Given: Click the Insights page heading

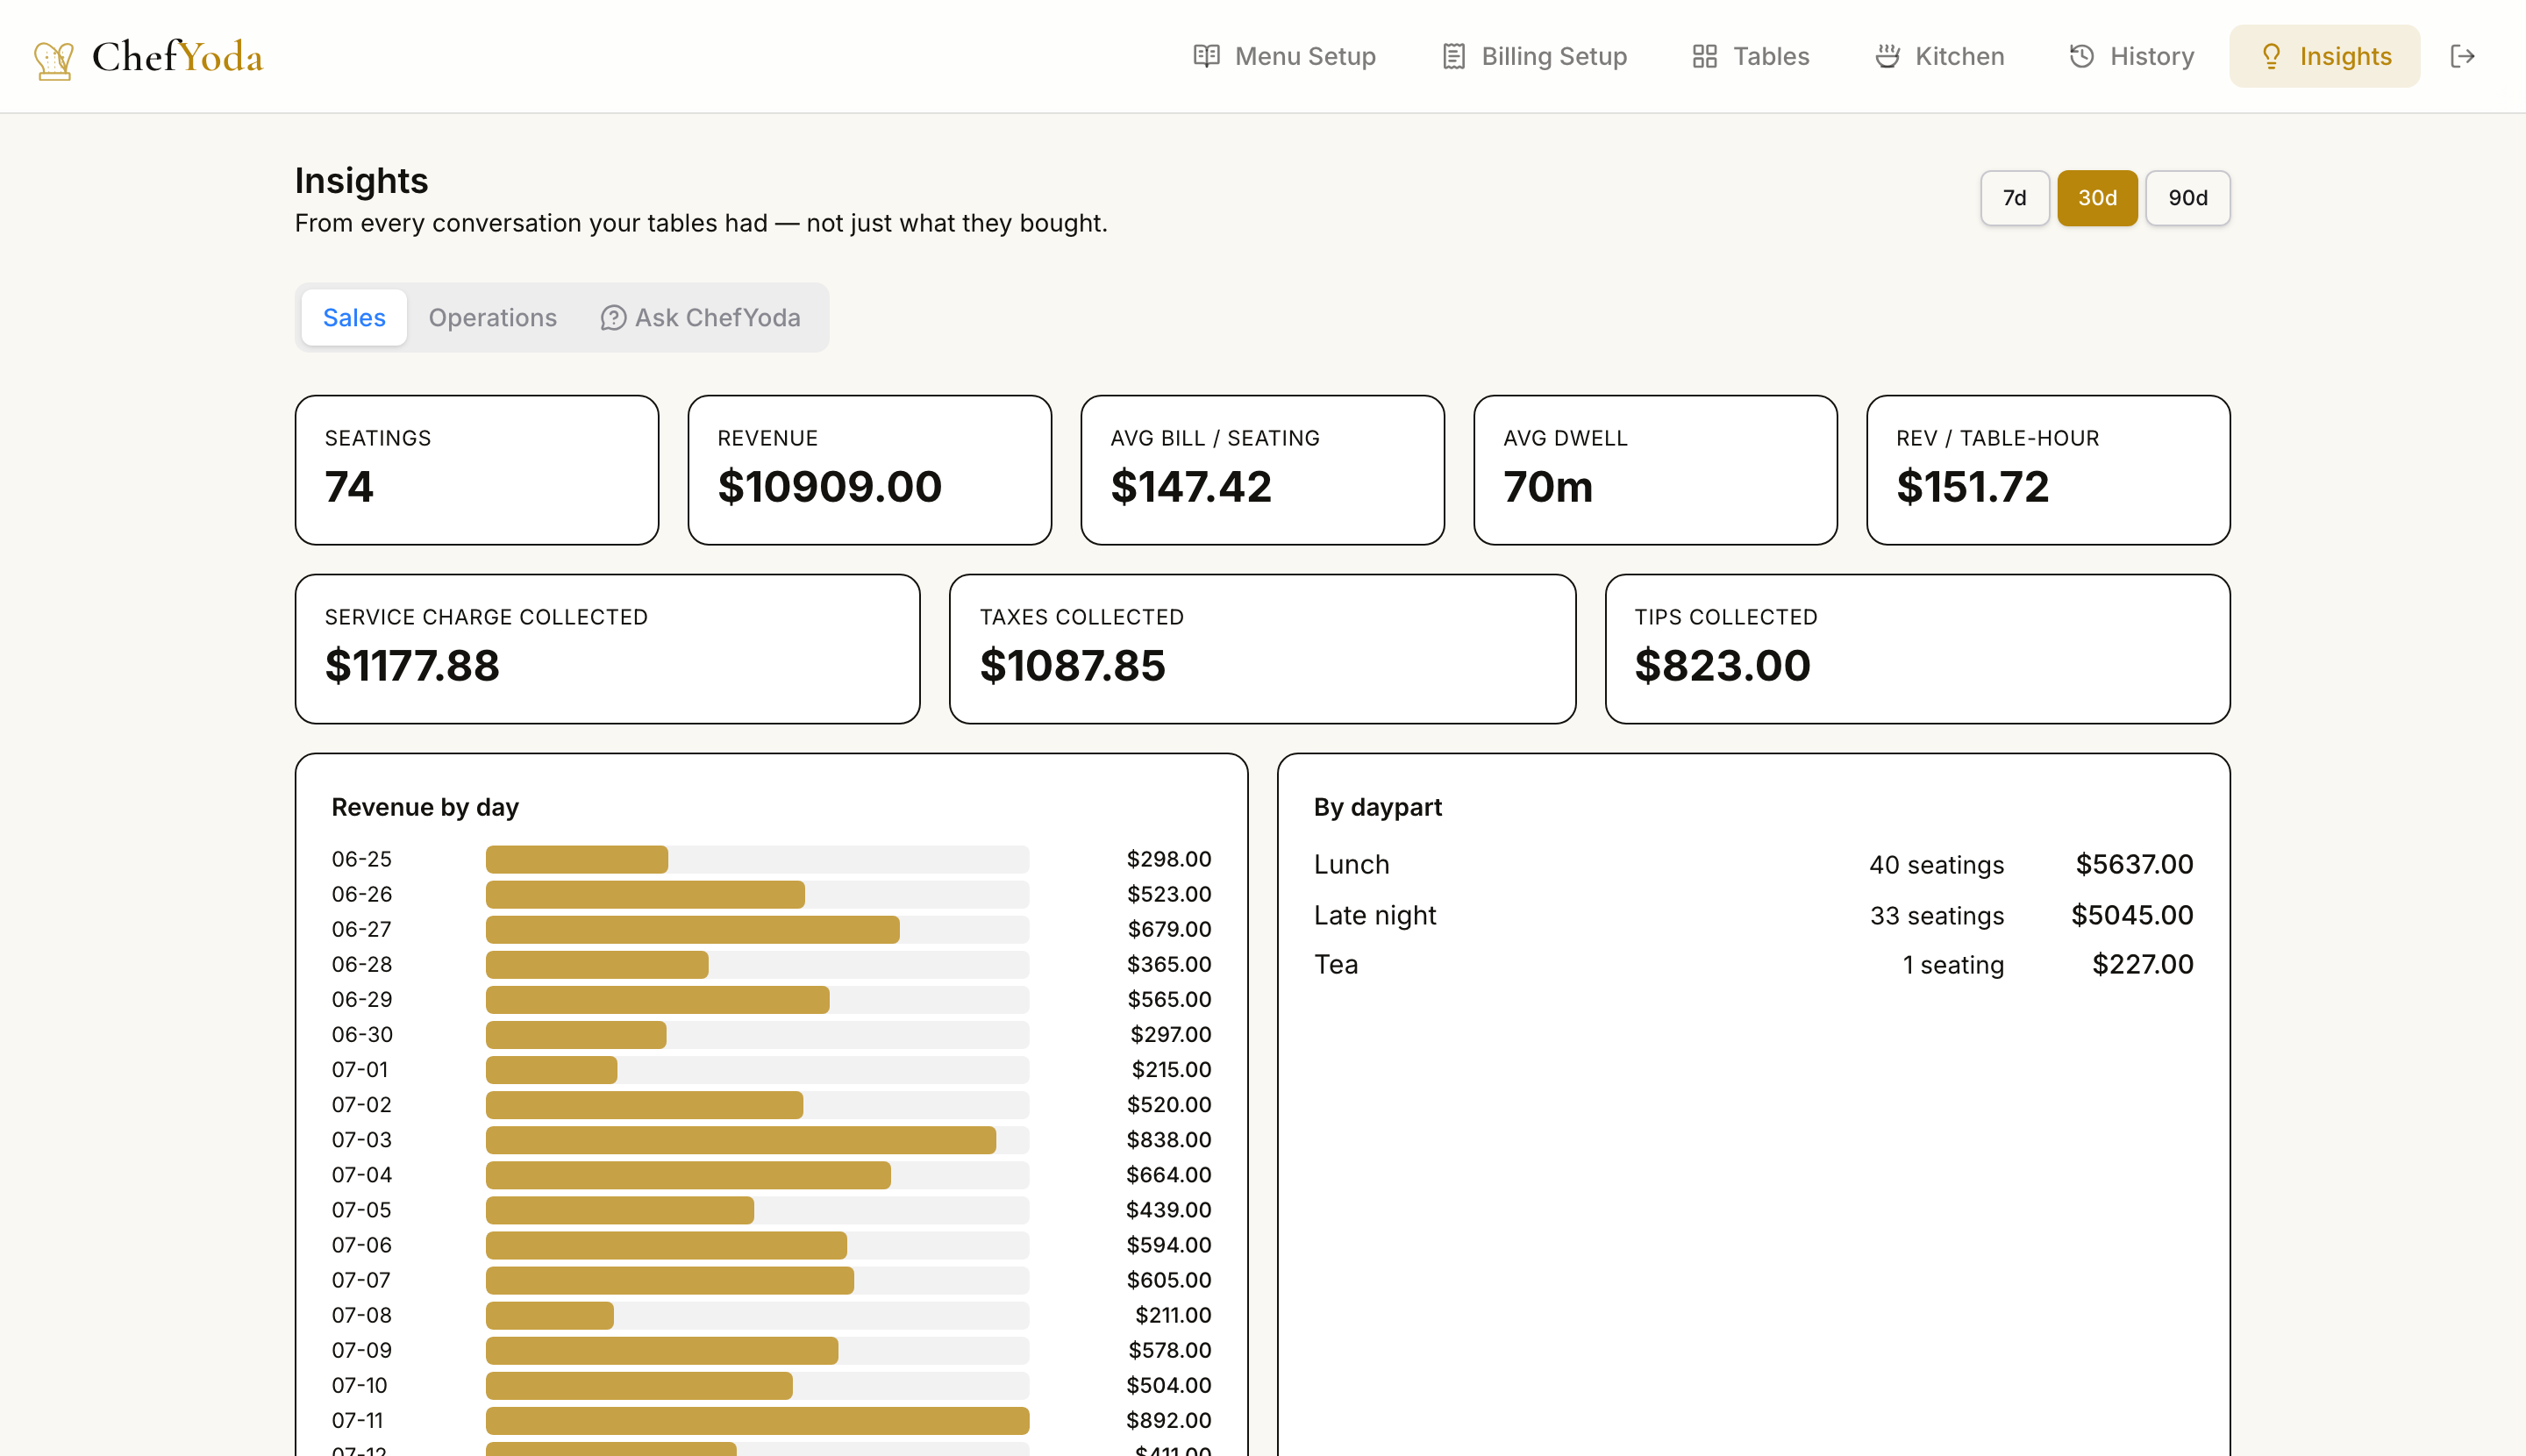Looking at the screenshot, I should [x=361, y=181].
